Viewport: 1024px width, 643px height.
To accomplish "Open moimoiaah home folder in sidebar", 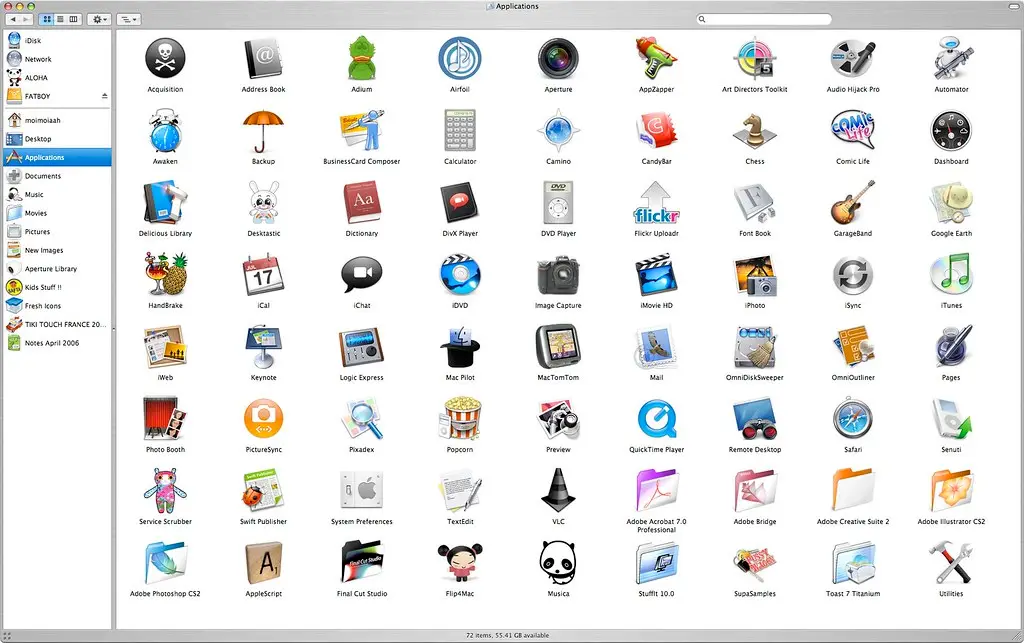I will click(x=57, y=120).
